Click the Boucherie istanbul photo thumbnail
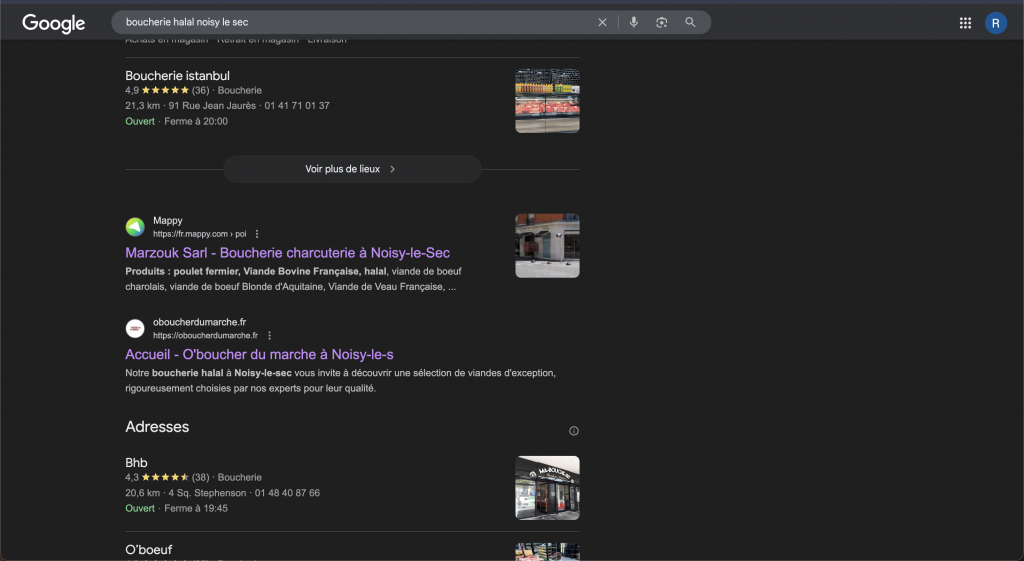Viewport: 1024px width, 561px height. tap(547, 101)
